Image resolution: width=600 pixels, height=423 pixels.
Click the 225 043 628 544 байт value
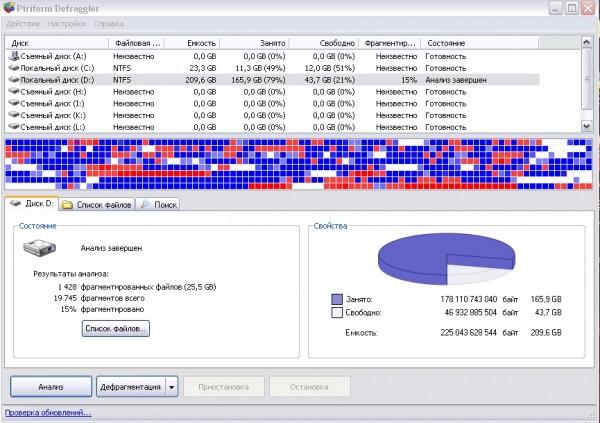(x=479, y=332)
